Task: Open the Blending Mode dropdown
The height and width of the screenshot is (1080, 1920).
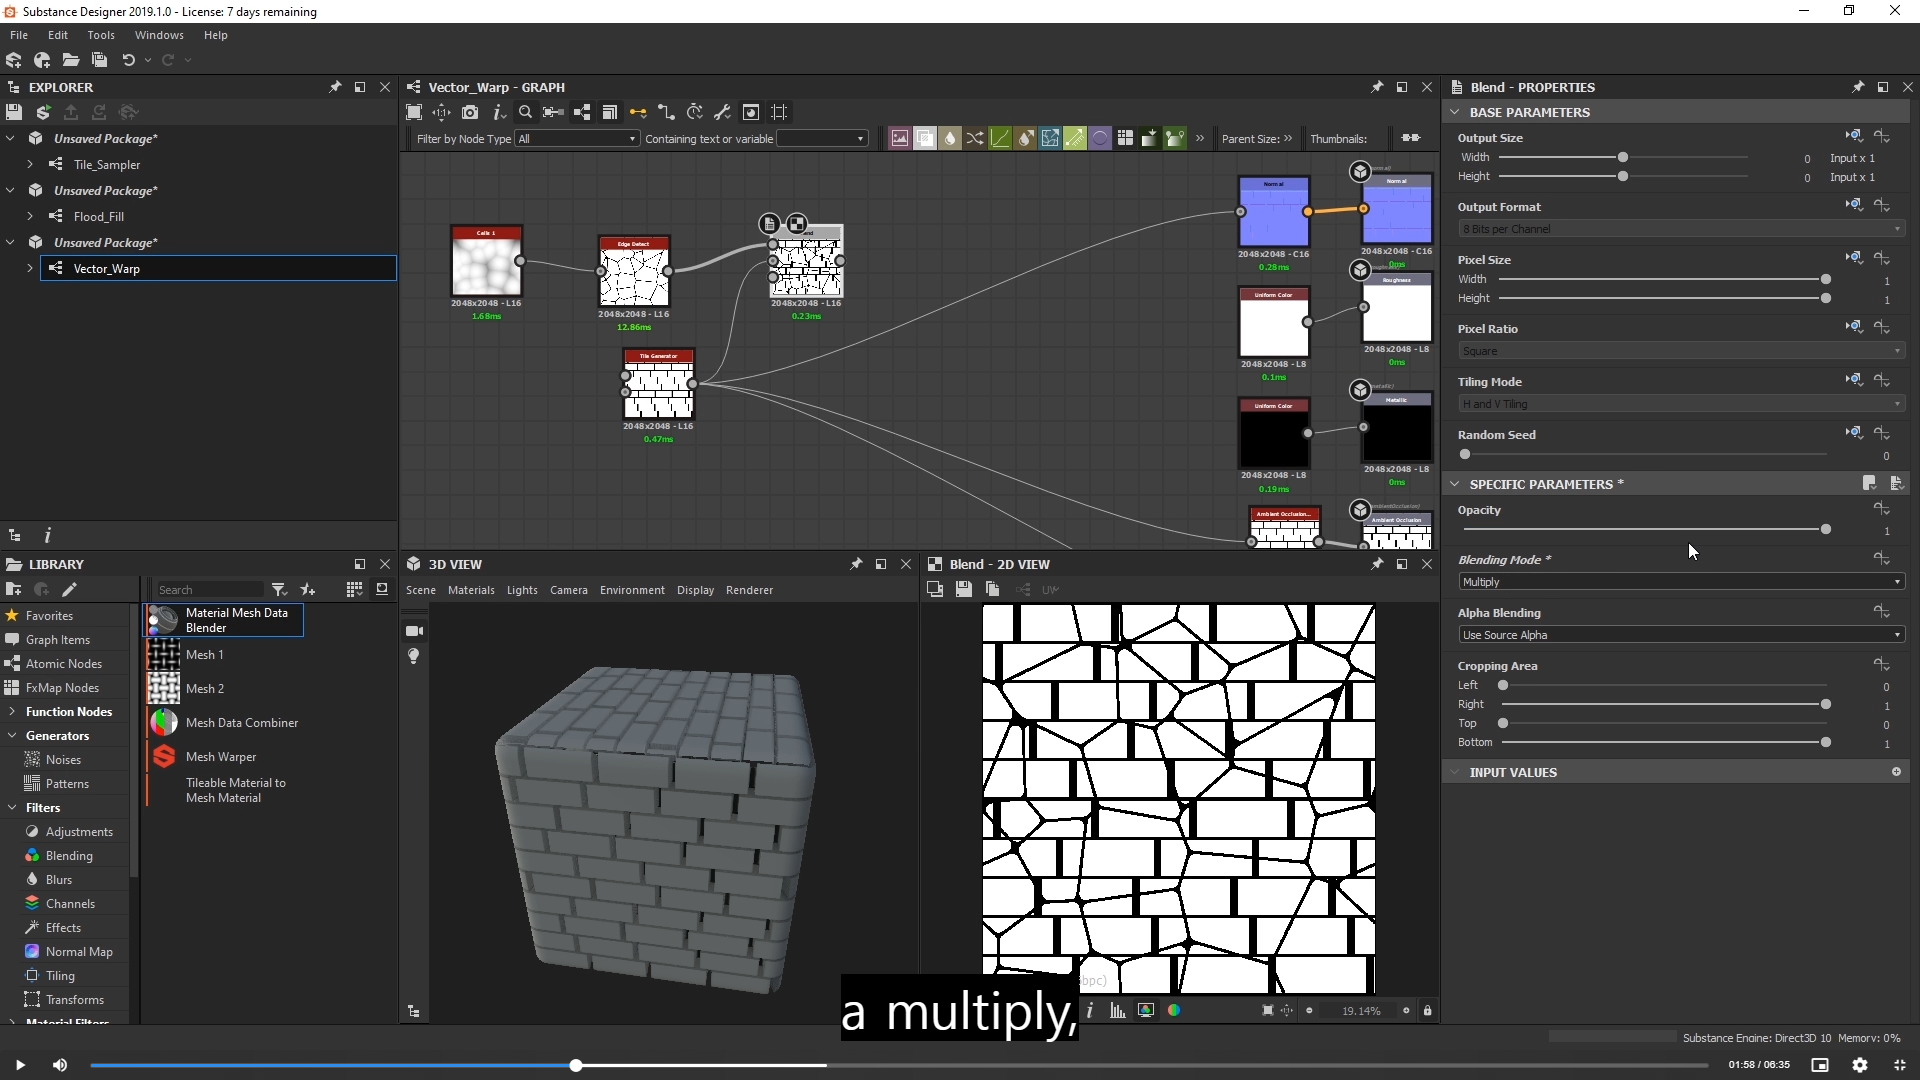Action: click(1680, 582)
